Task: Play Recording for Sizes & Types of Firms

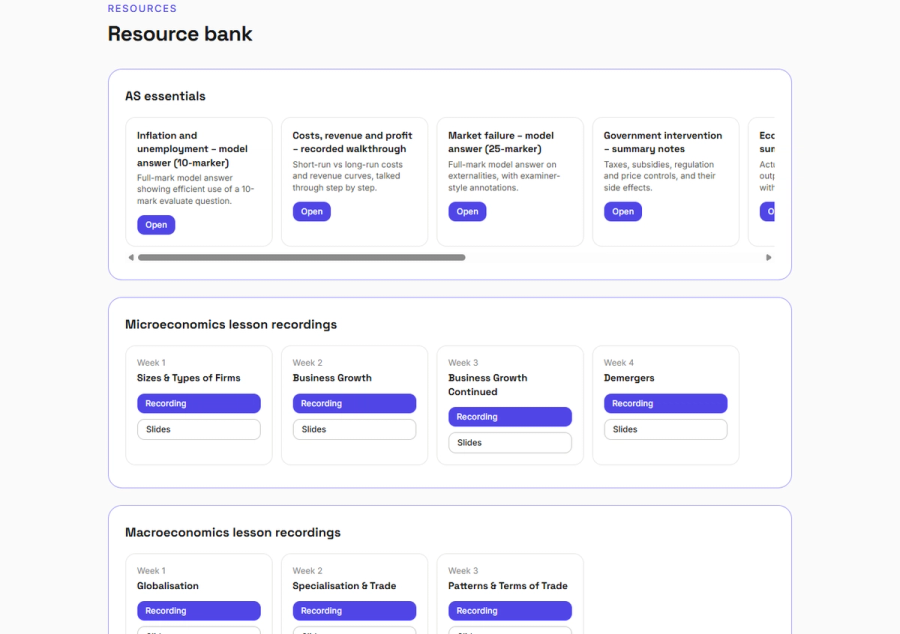Action: [x=199, y=403]
